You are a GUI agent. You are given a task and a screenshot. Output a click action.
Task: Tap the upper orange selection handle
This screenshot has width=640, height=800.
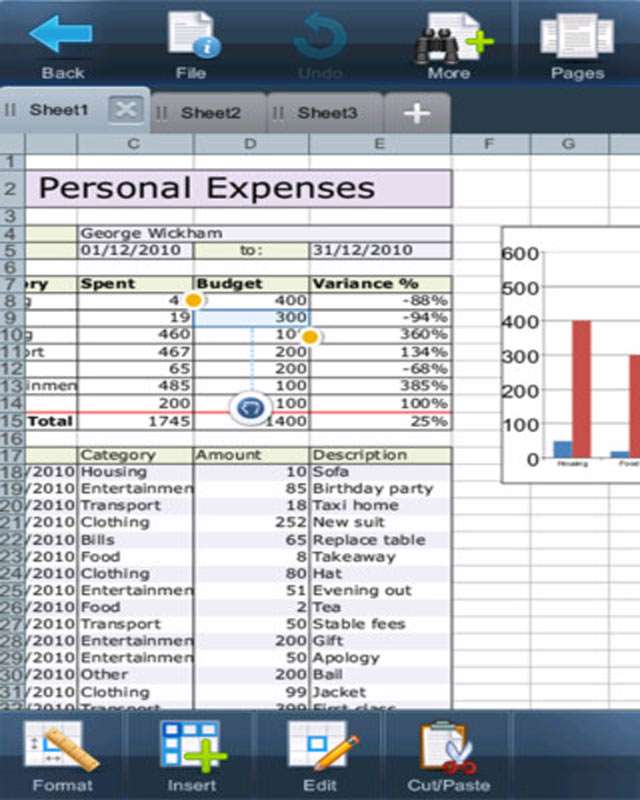tap(194, 300)
